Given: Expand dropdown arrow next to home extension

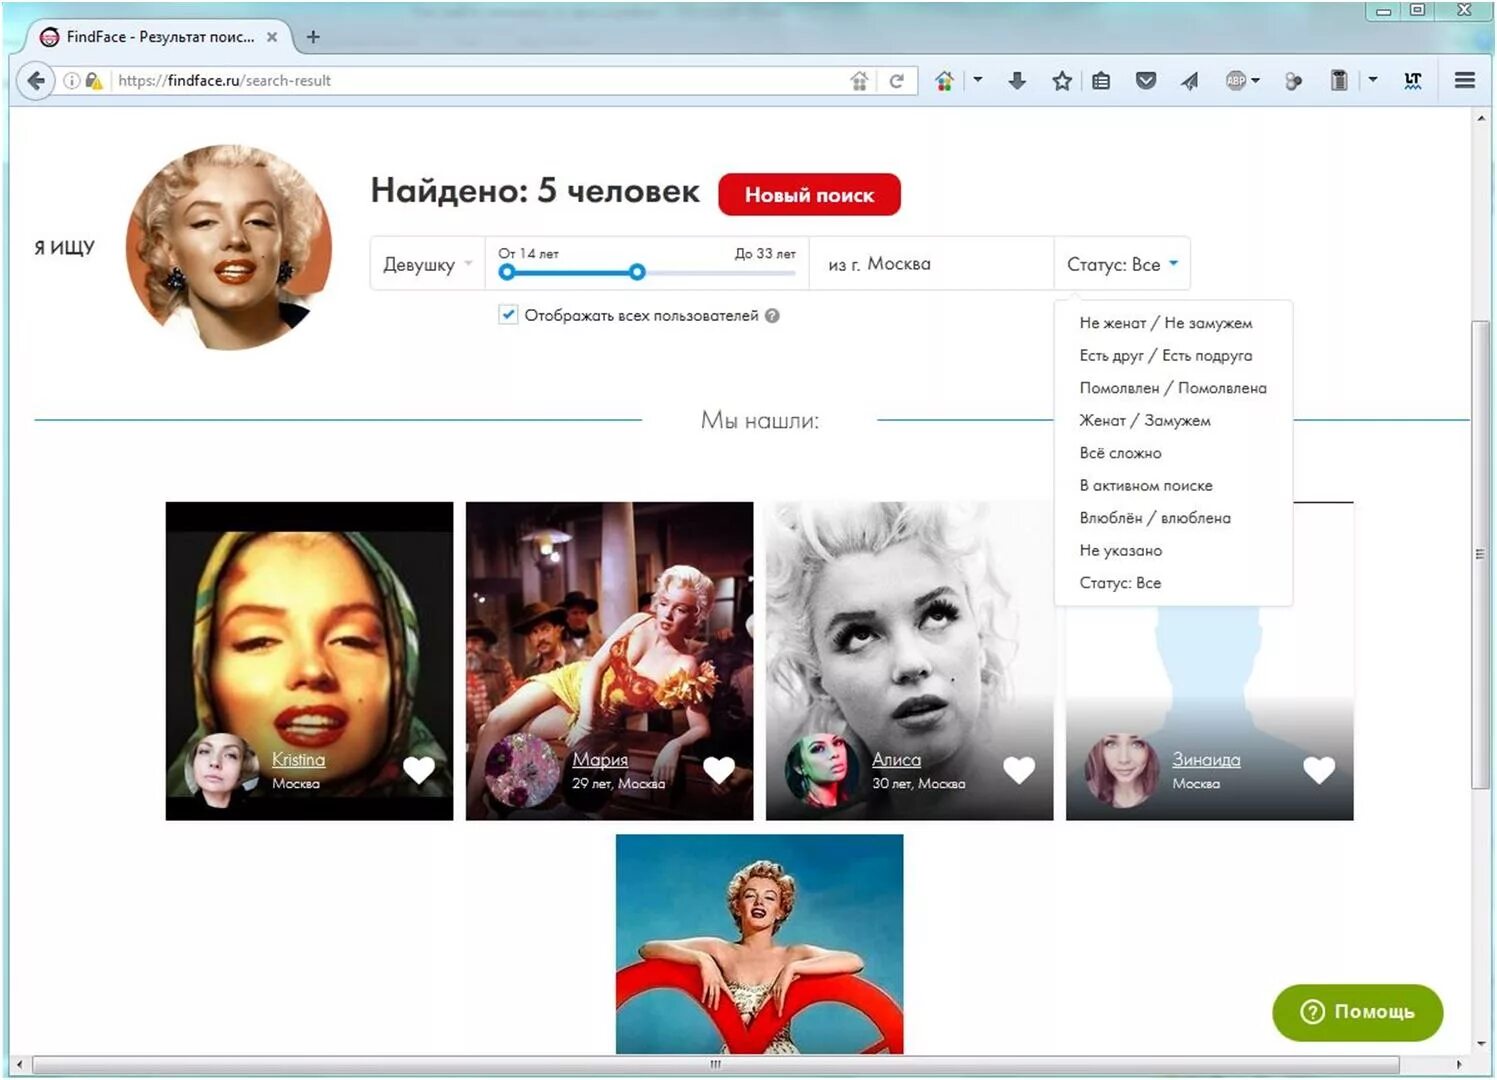Looking at the screenshot, I should click(x=978, y=80).
